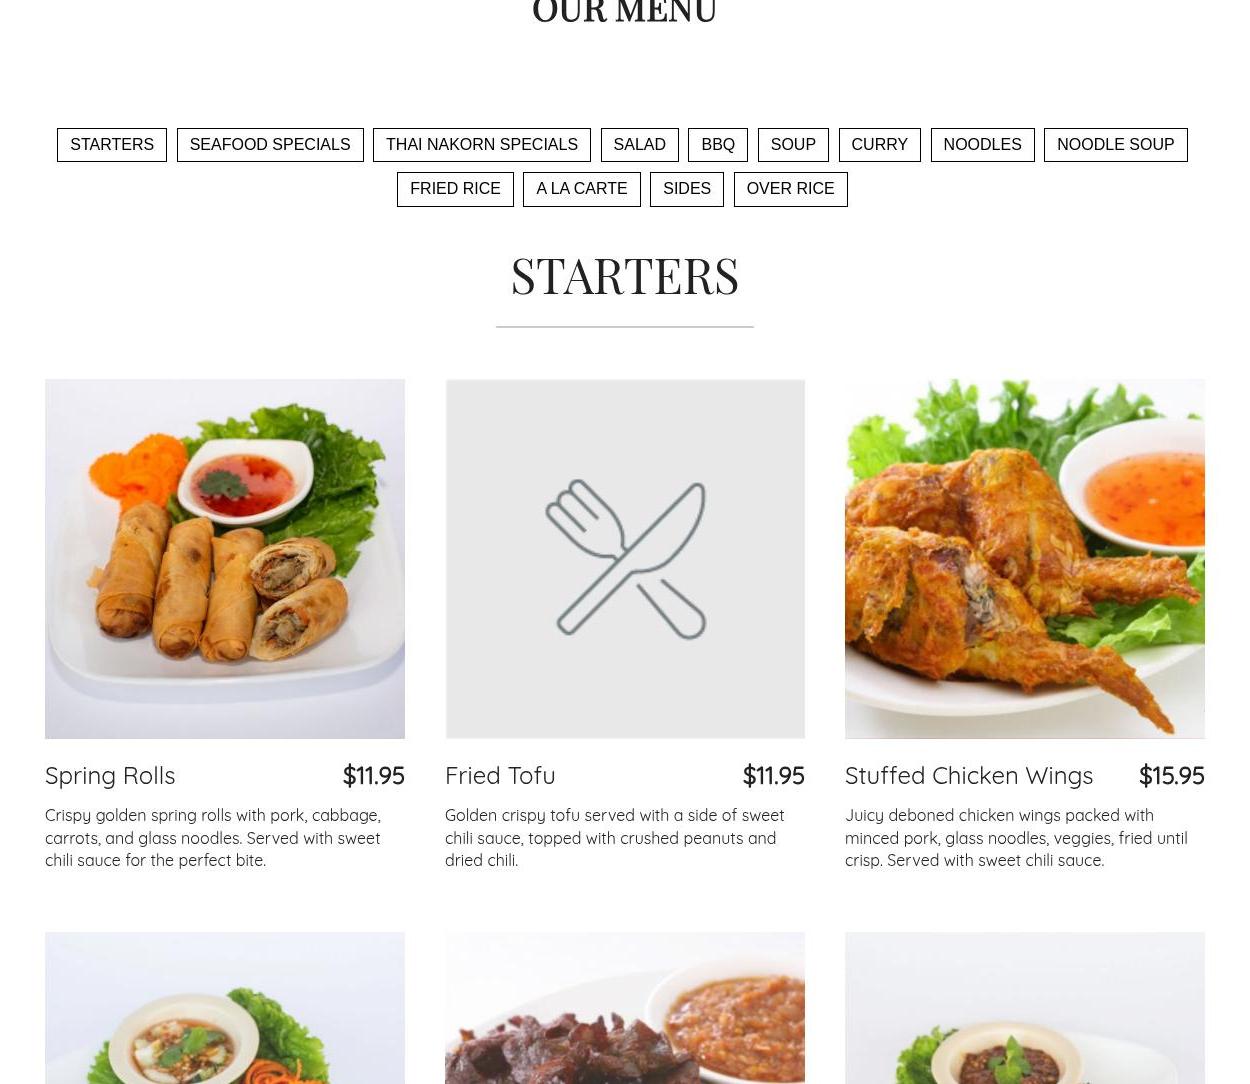Switch to FRIED RICE category

click(x=455, y=189)
